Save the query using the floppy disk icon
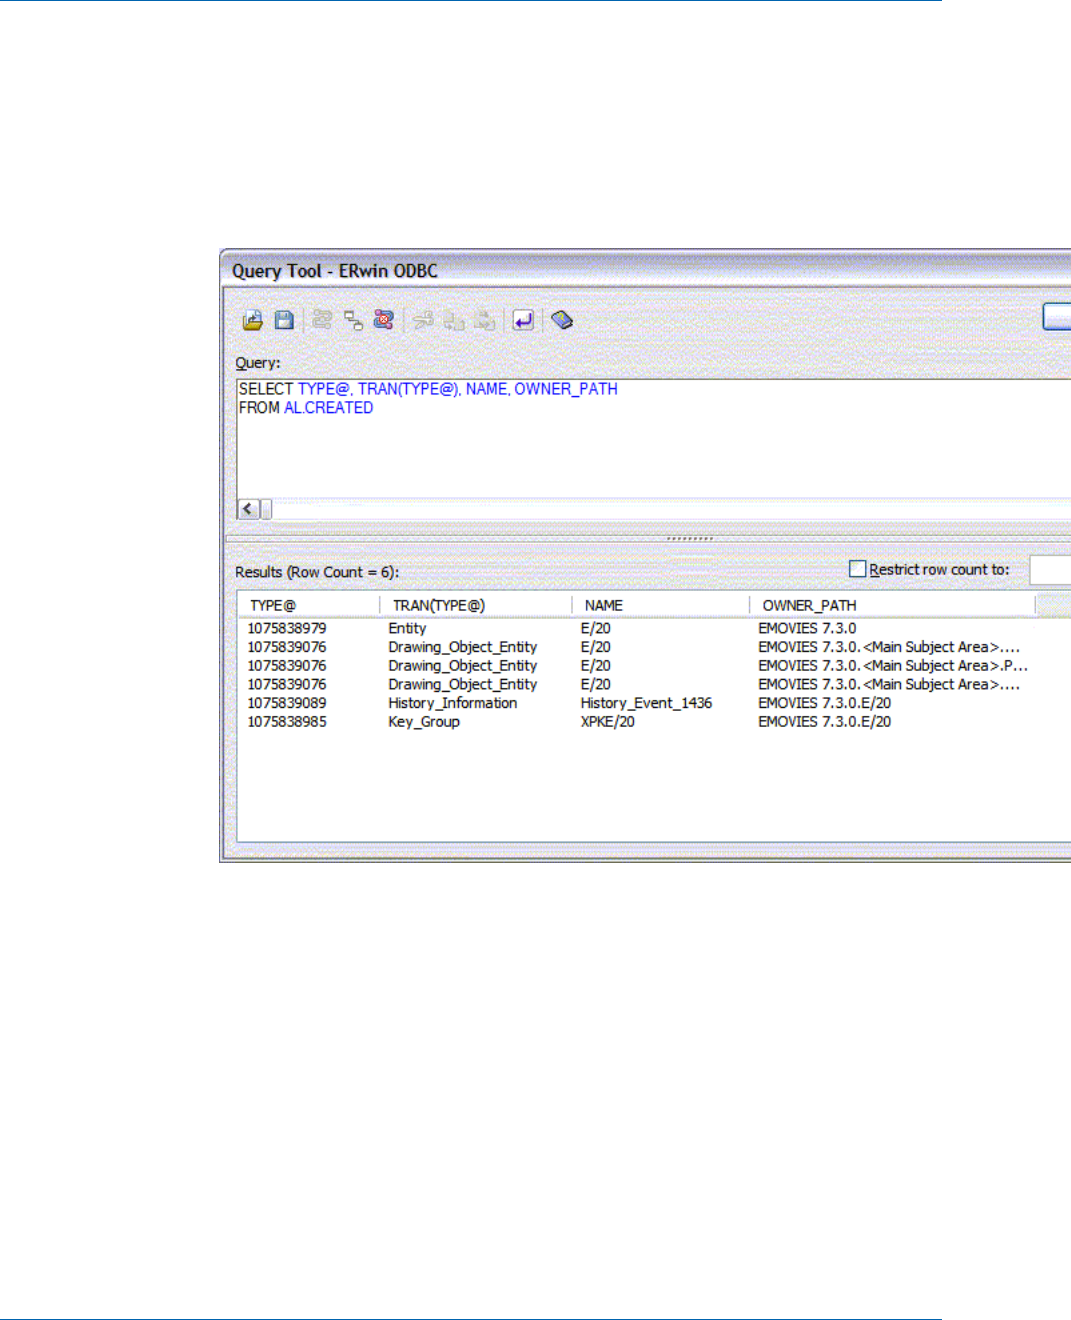This screenshot has width=1071, height=1320. 284,320
